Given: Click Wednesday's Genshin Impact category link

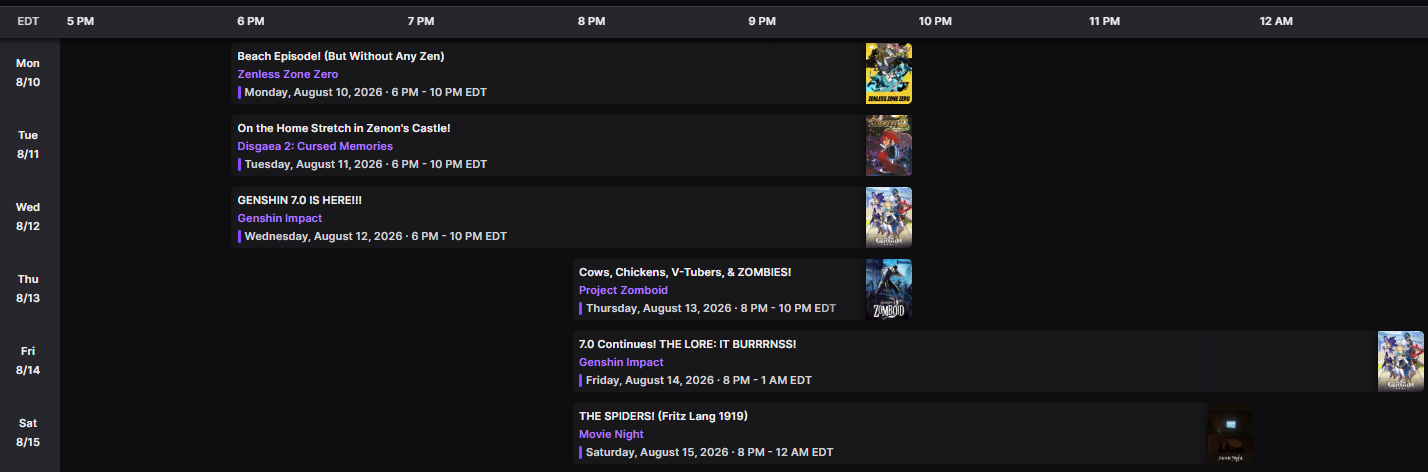Looking at the screenshot, I should 280,218.
